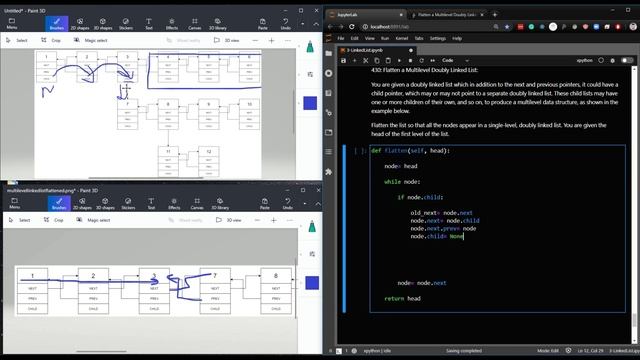Viewport: 640px width, 360px height.
Task: Open the JupyterLab Run menu
Action: coord(385,38)
